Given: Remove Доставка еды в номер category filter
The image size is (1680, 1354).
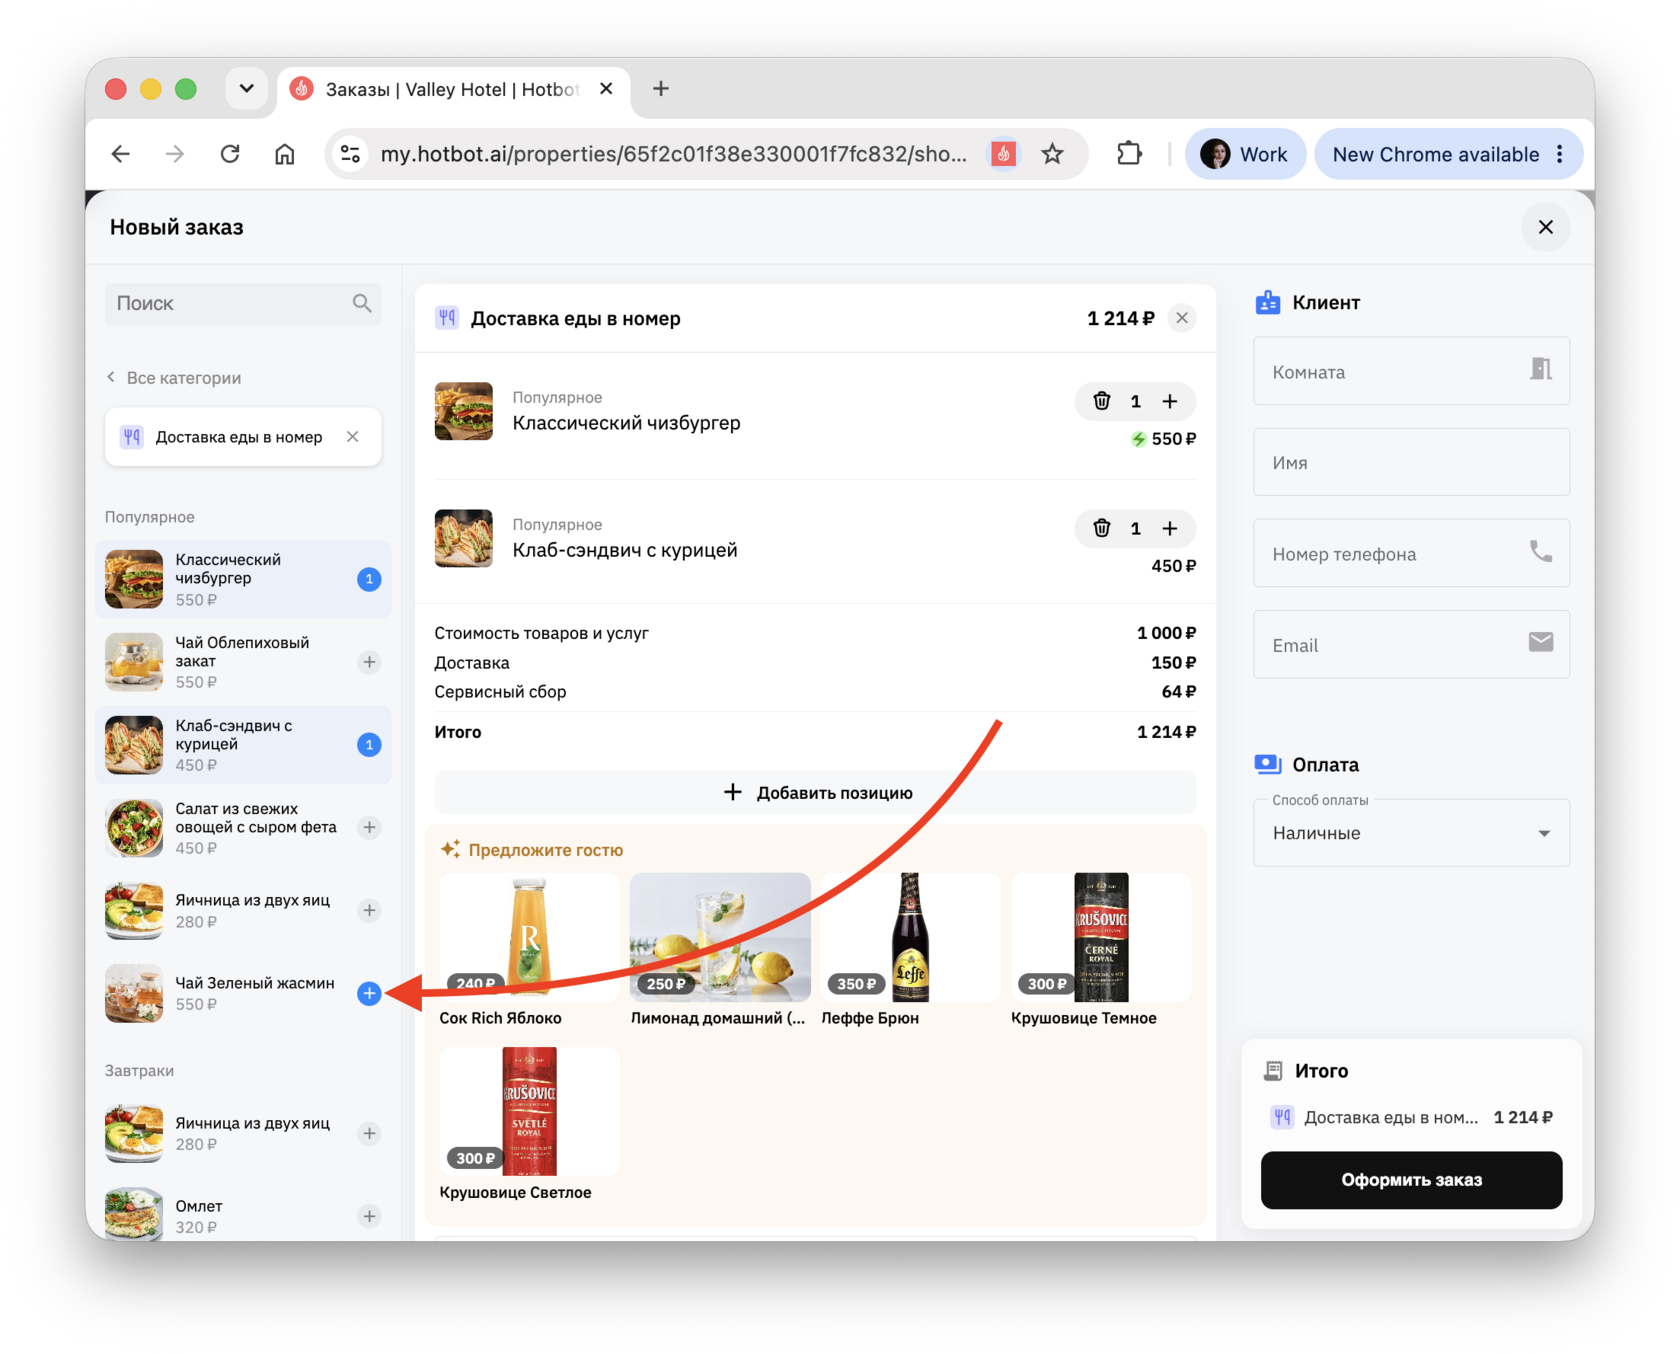Looking at the screenshot, I should [x=353, y=437].
